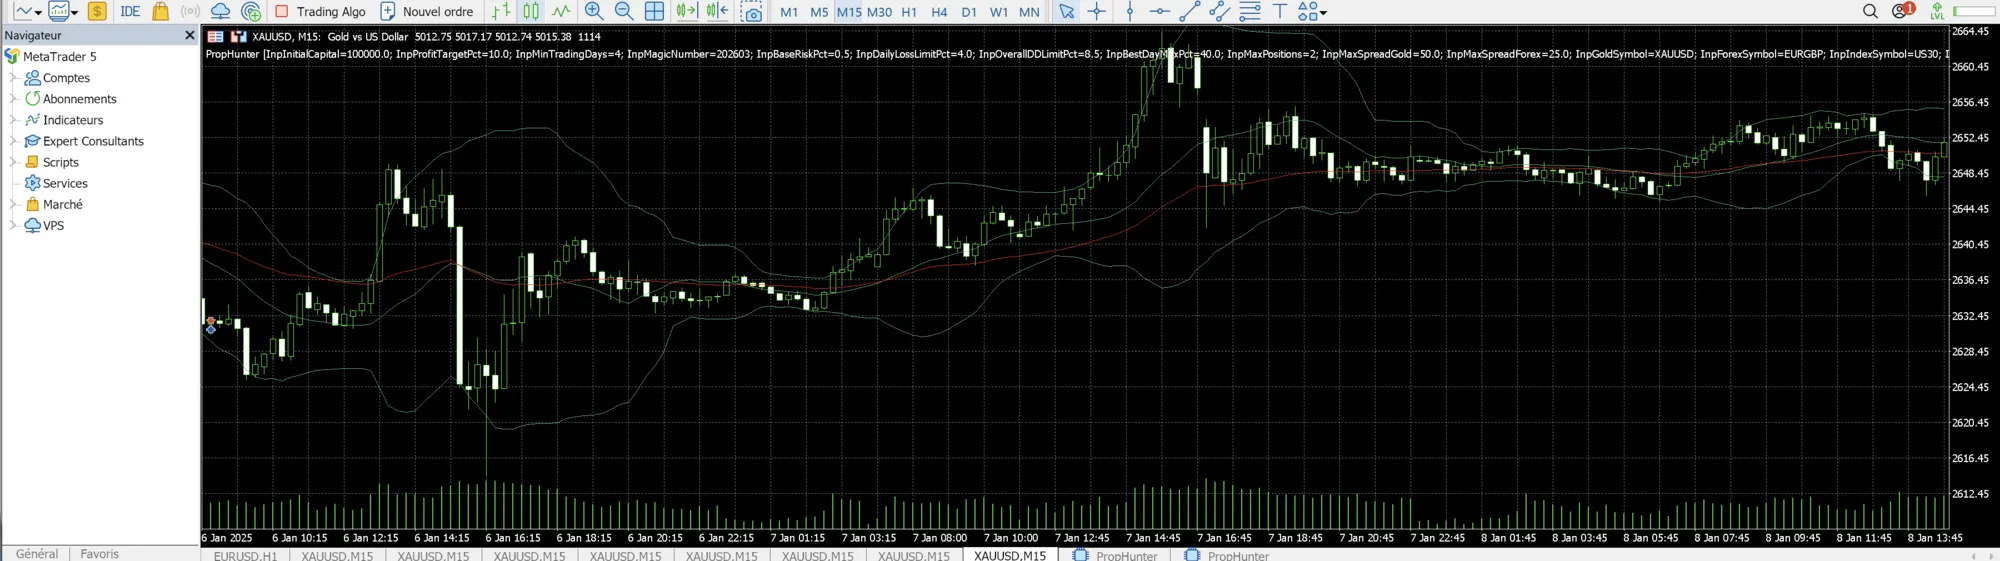Select the M15 timeframe
Image resolution: width=2000 pixels, height=561 pixels.
[849, 12]
